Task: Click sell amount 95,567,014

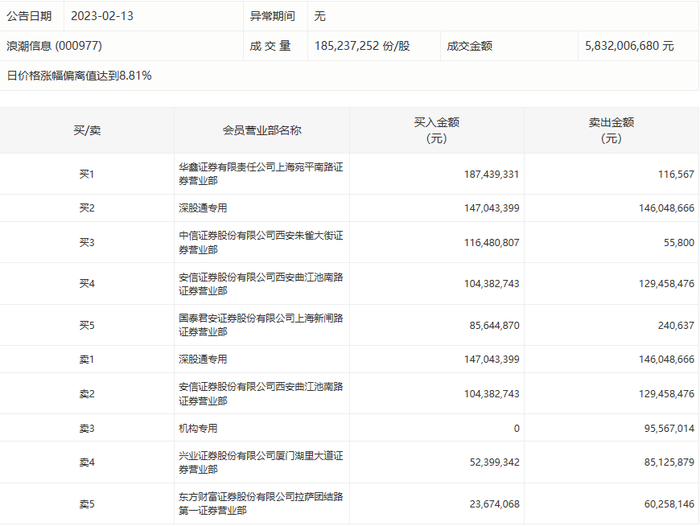Action: [669, 429]
